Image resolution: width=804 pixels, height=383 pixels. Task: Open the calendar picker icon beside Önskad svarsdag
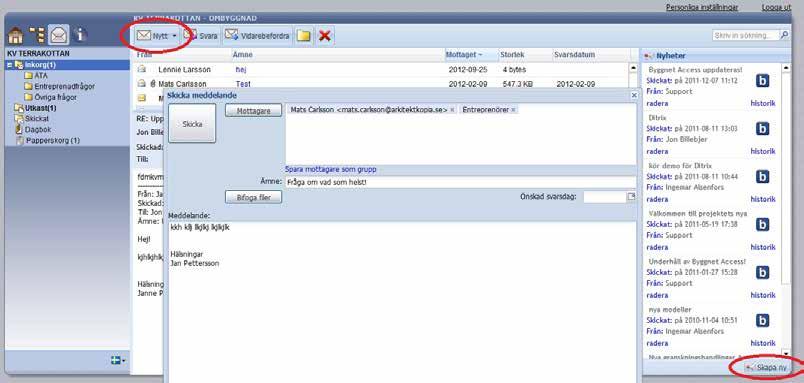pyautogui.click(x=631, y=196)
